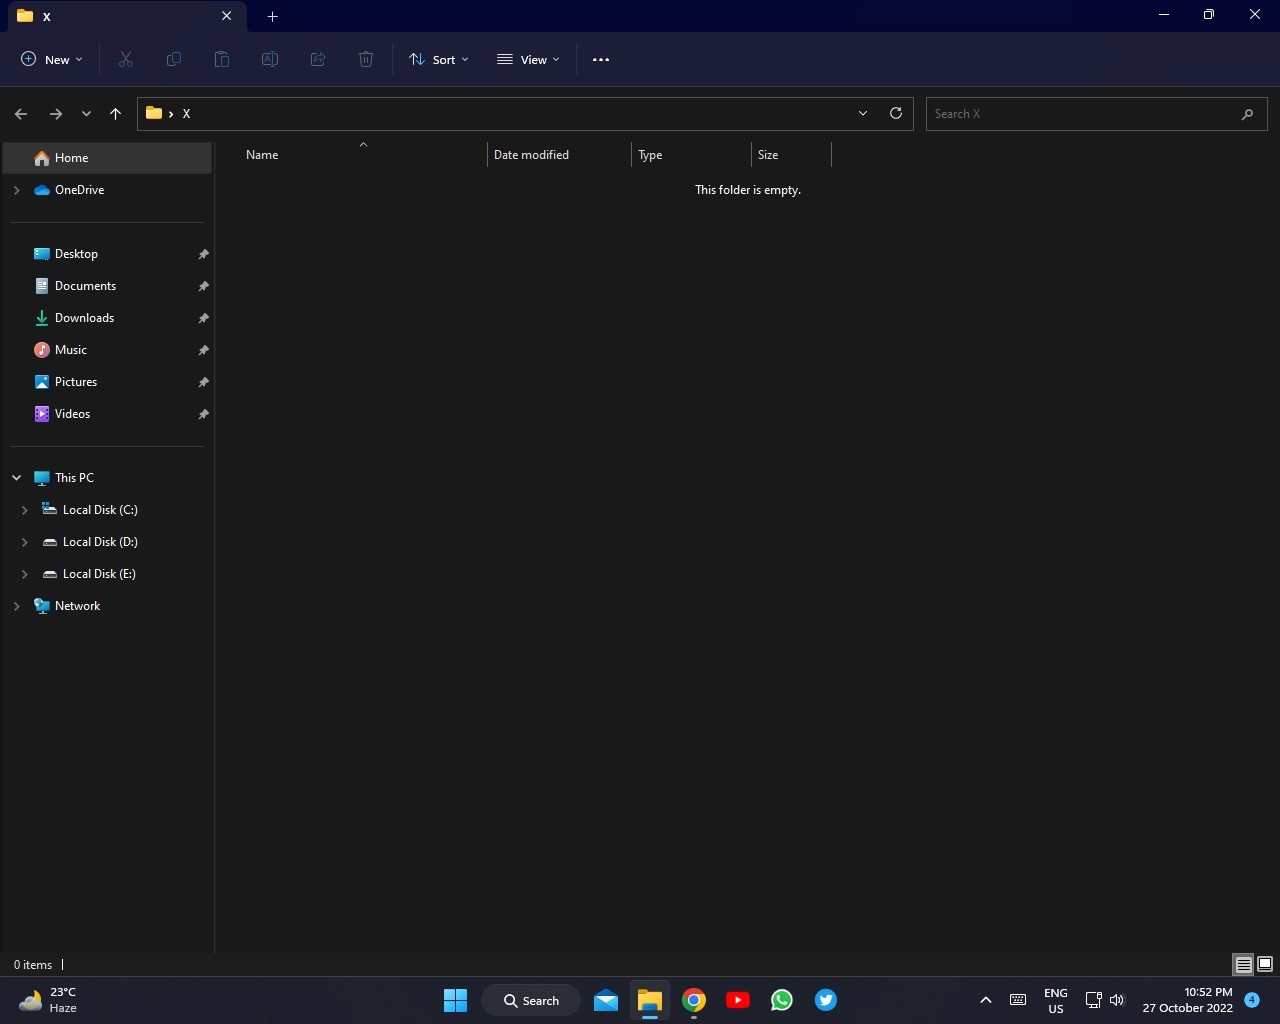Select Home in navigation pane
Viewport: 1280px width, 1024px height.
108,158
